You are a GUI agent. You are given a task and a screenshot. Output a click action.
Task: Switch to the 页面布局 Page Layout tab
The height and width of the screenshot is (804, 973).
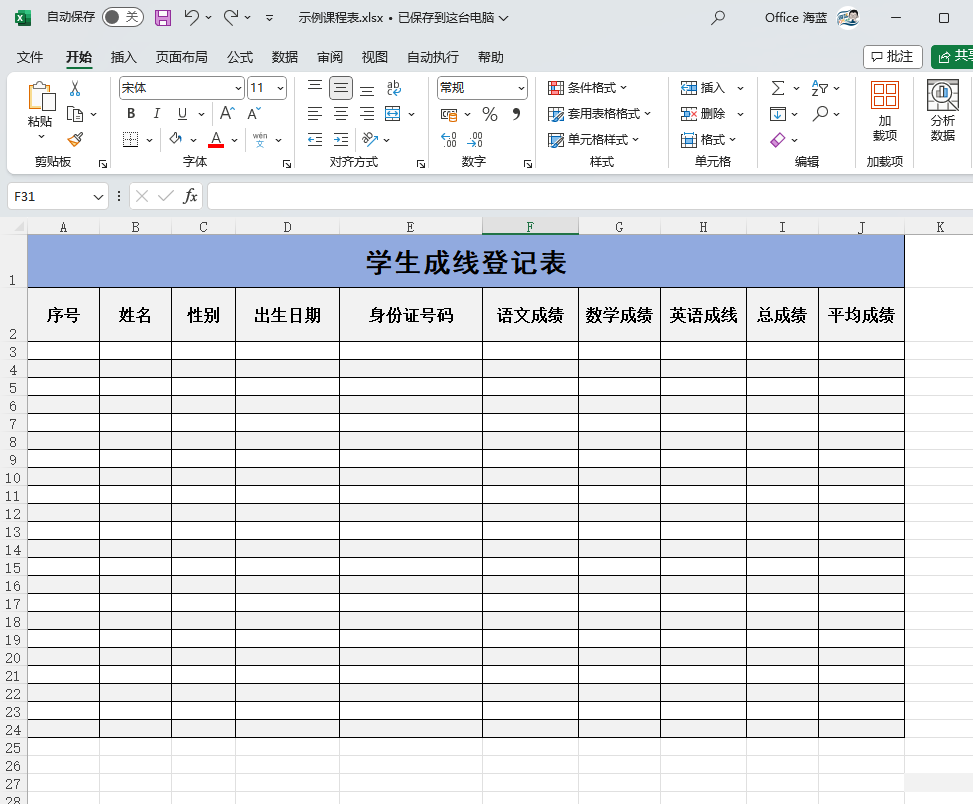(181, 57)
